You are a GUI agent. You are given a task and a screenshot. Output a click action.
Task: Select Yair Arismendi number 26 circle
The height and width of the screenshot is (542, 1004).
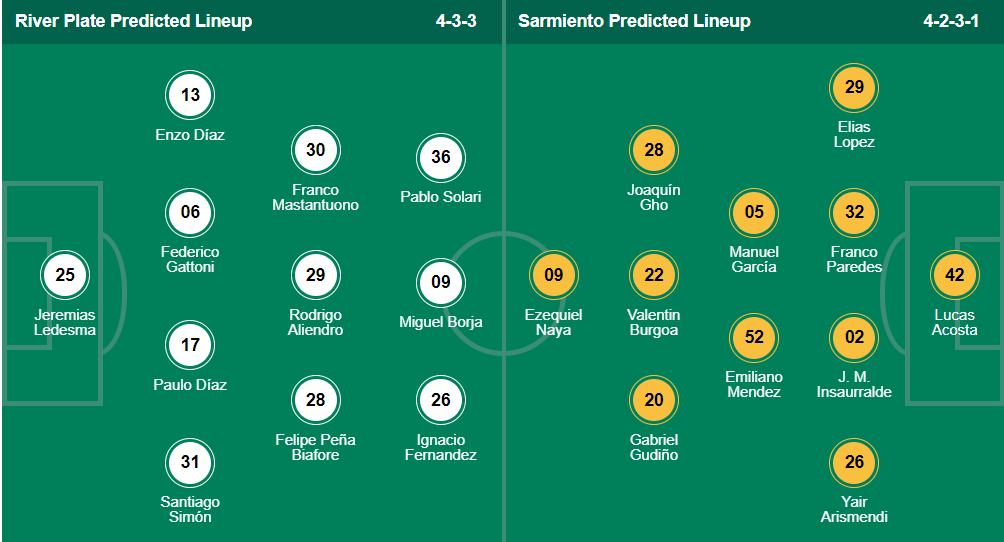[x=854, y=463]
